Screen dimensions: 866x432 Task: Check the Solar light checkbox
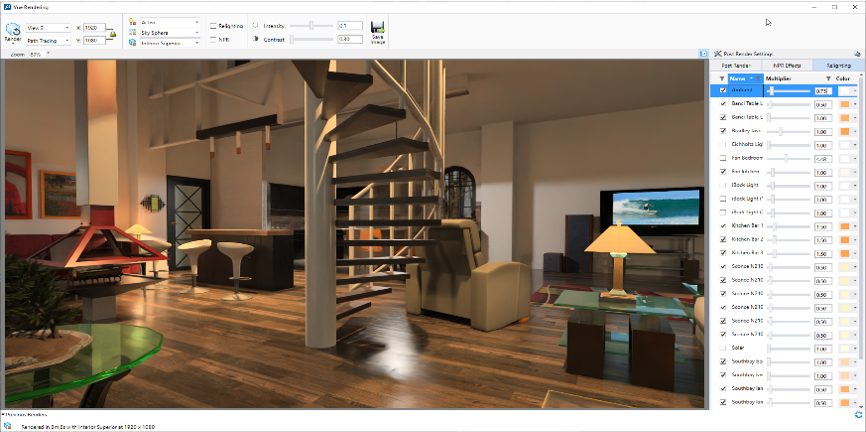pos(723,348)
